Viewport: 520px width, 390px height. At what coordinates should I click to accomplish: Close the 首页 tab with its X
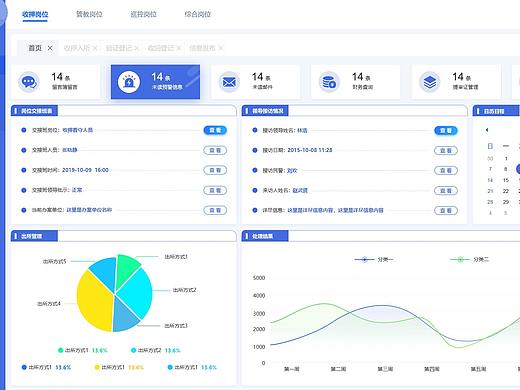50,48
